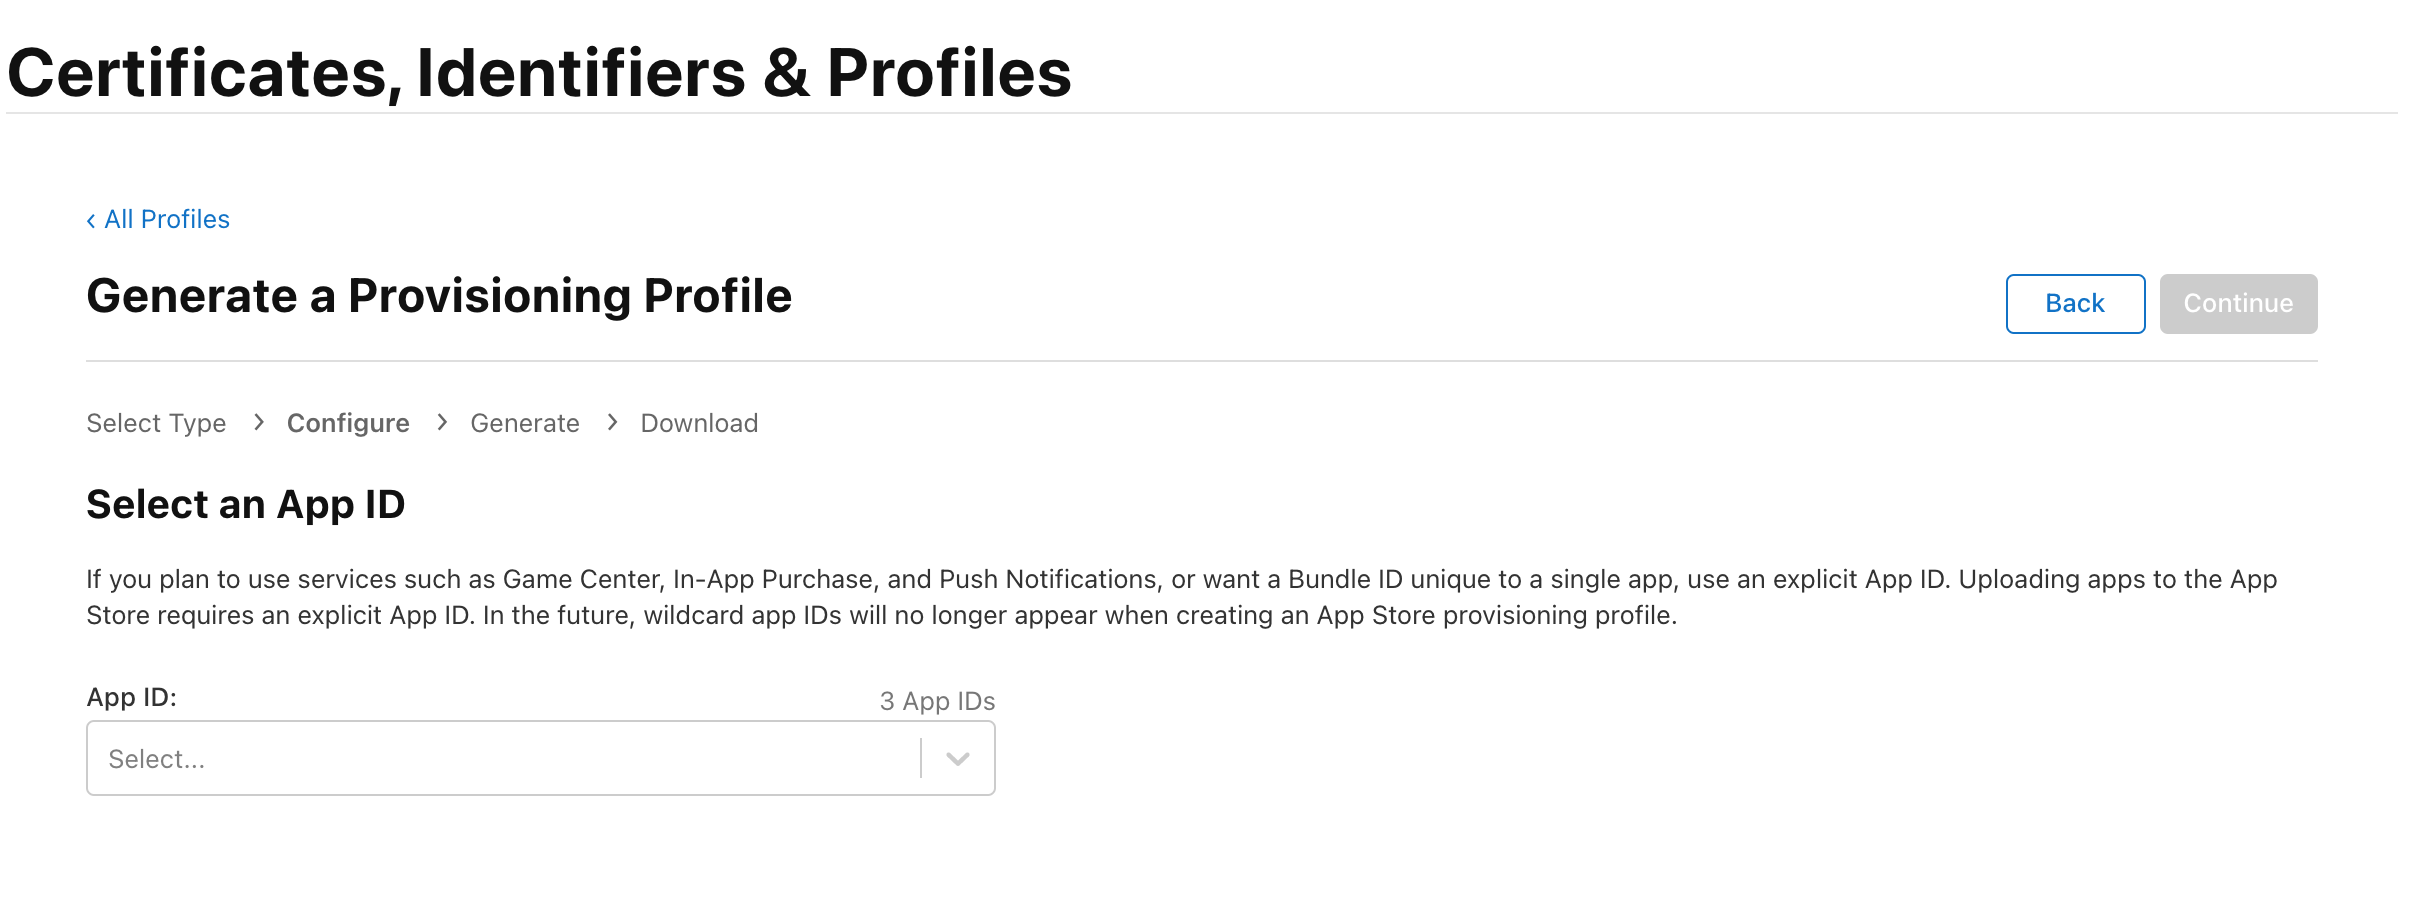2430x906 pixels.
Task: Select the Download breadcrumb step
Action: [x=699, y=423]
